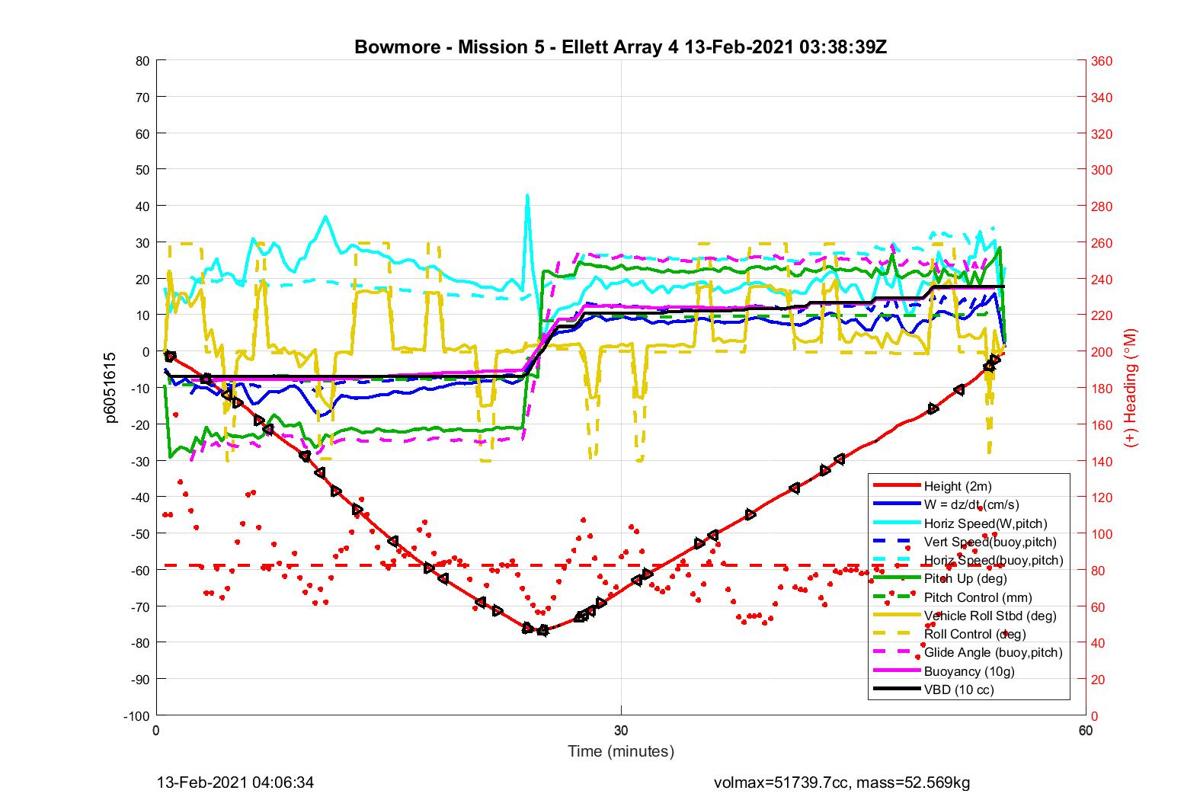
Task: Click the '70' tick label
Action: coord(143,98)
